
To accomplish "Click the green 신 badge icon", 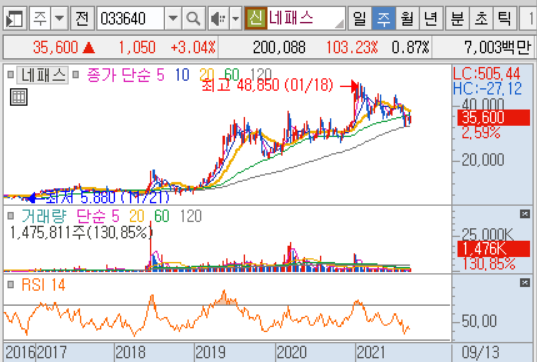I will pyautogui.click(x=255, y=18).
